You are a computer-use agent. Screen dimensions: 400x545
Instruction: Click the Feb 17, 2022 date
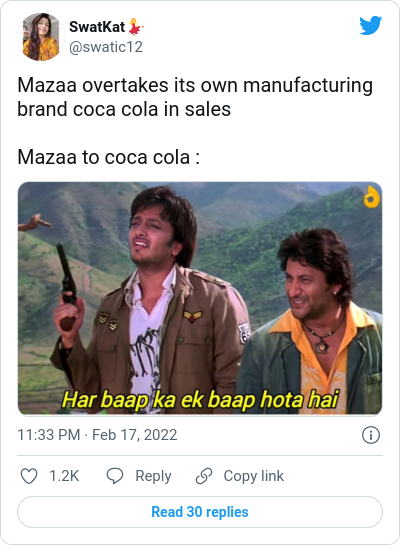tap(134, 435)
